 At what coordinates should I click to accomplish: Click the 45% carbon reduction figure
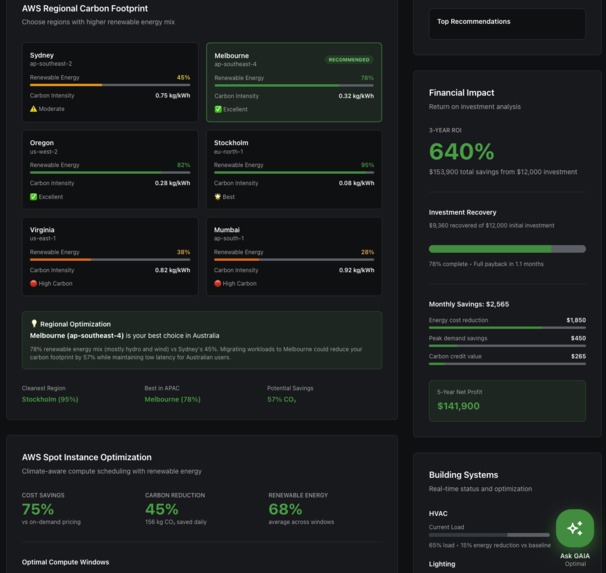[162, 509]
